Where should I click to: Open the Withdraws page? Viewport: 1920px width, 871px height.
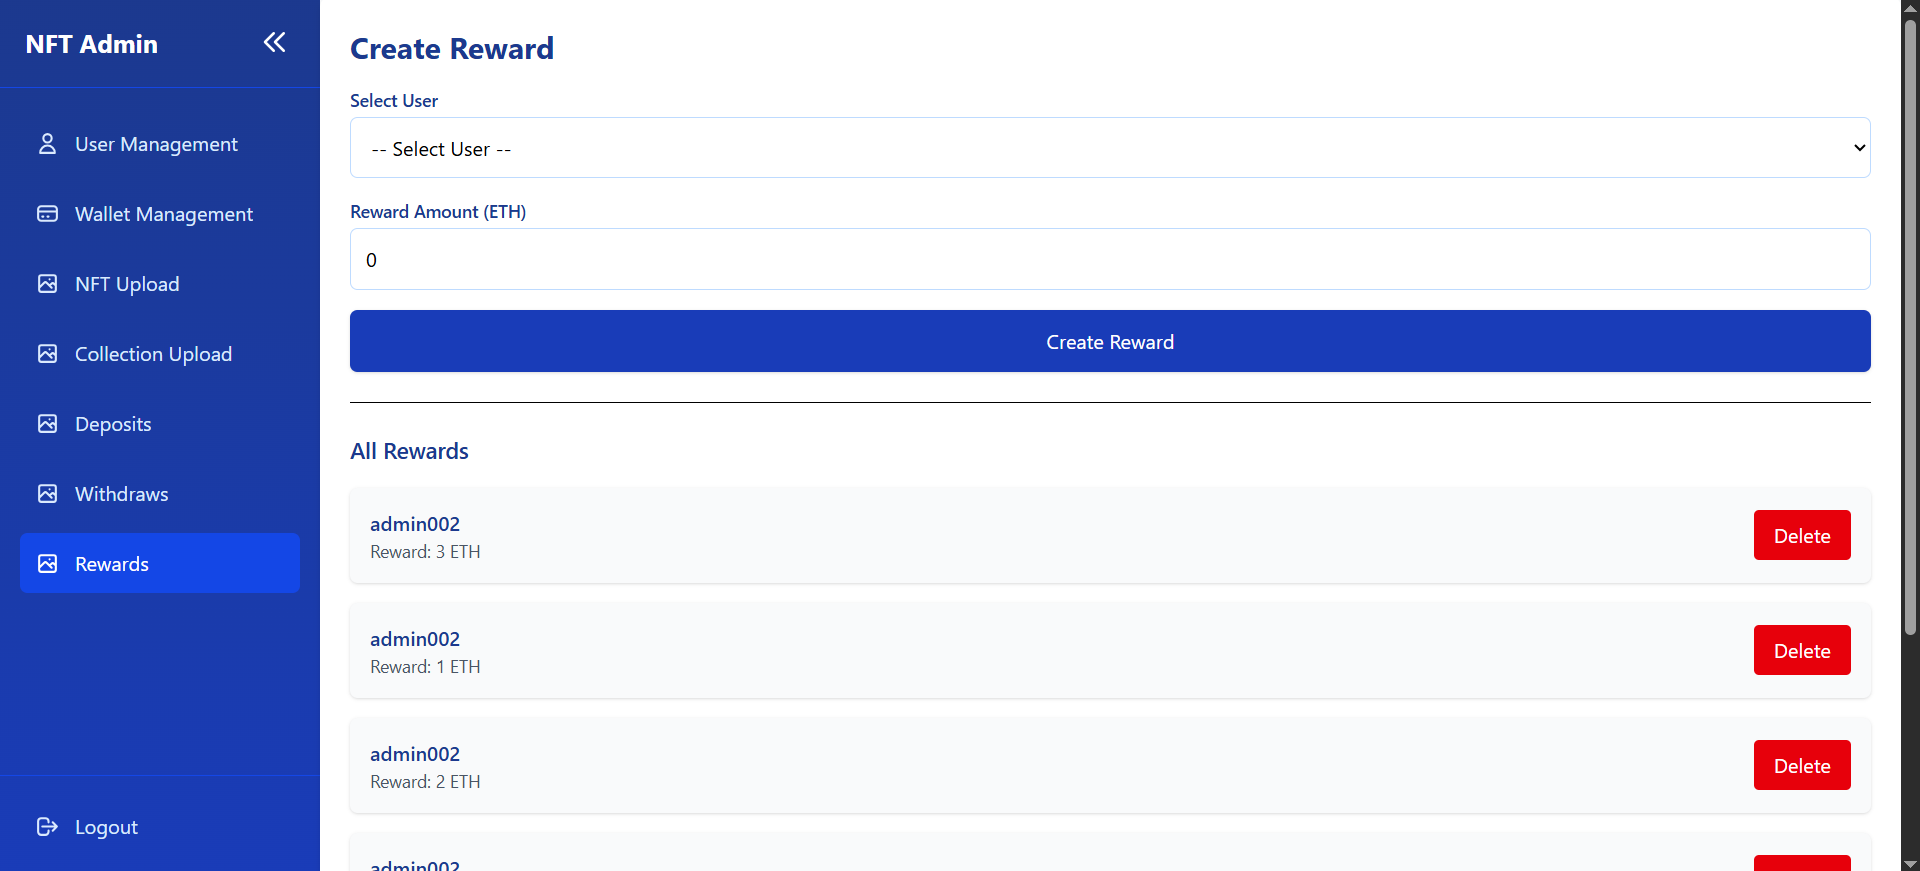[121, 494]
